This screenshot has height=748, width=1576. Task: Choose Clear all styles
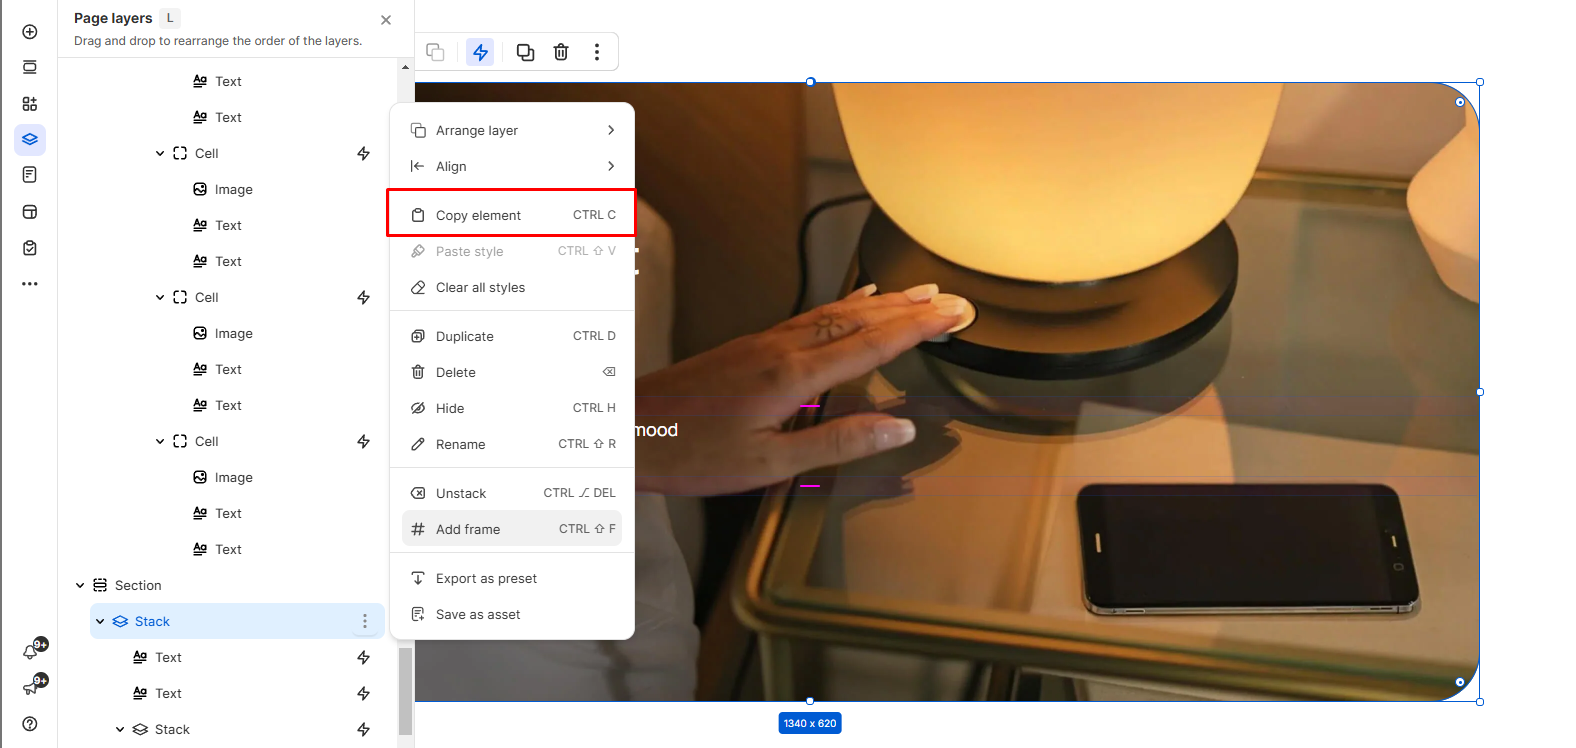pyautogui.click(x=512, y=287)
